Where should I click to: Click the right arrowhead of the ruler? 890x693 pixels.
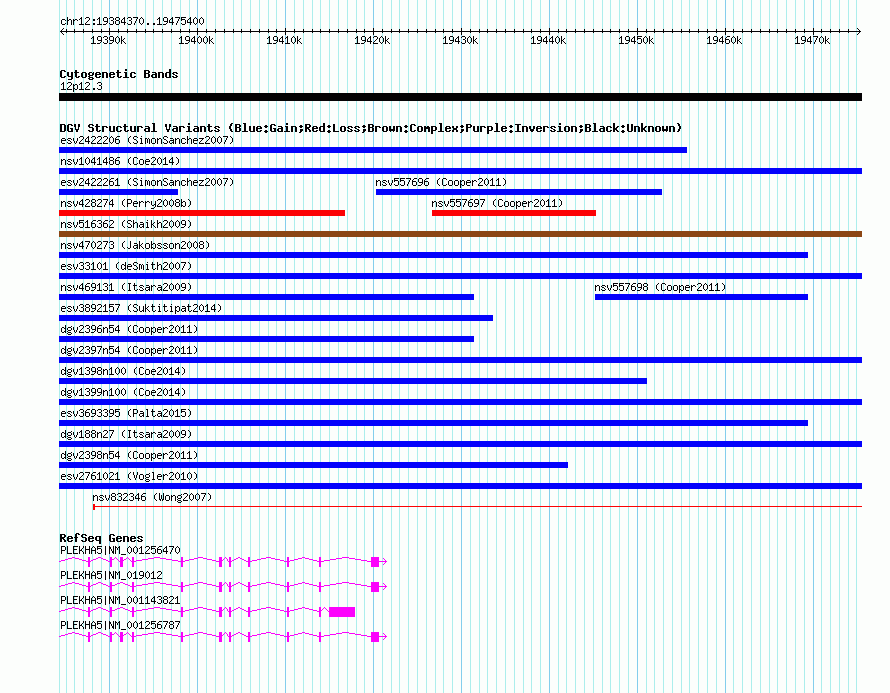coord(859,32)
